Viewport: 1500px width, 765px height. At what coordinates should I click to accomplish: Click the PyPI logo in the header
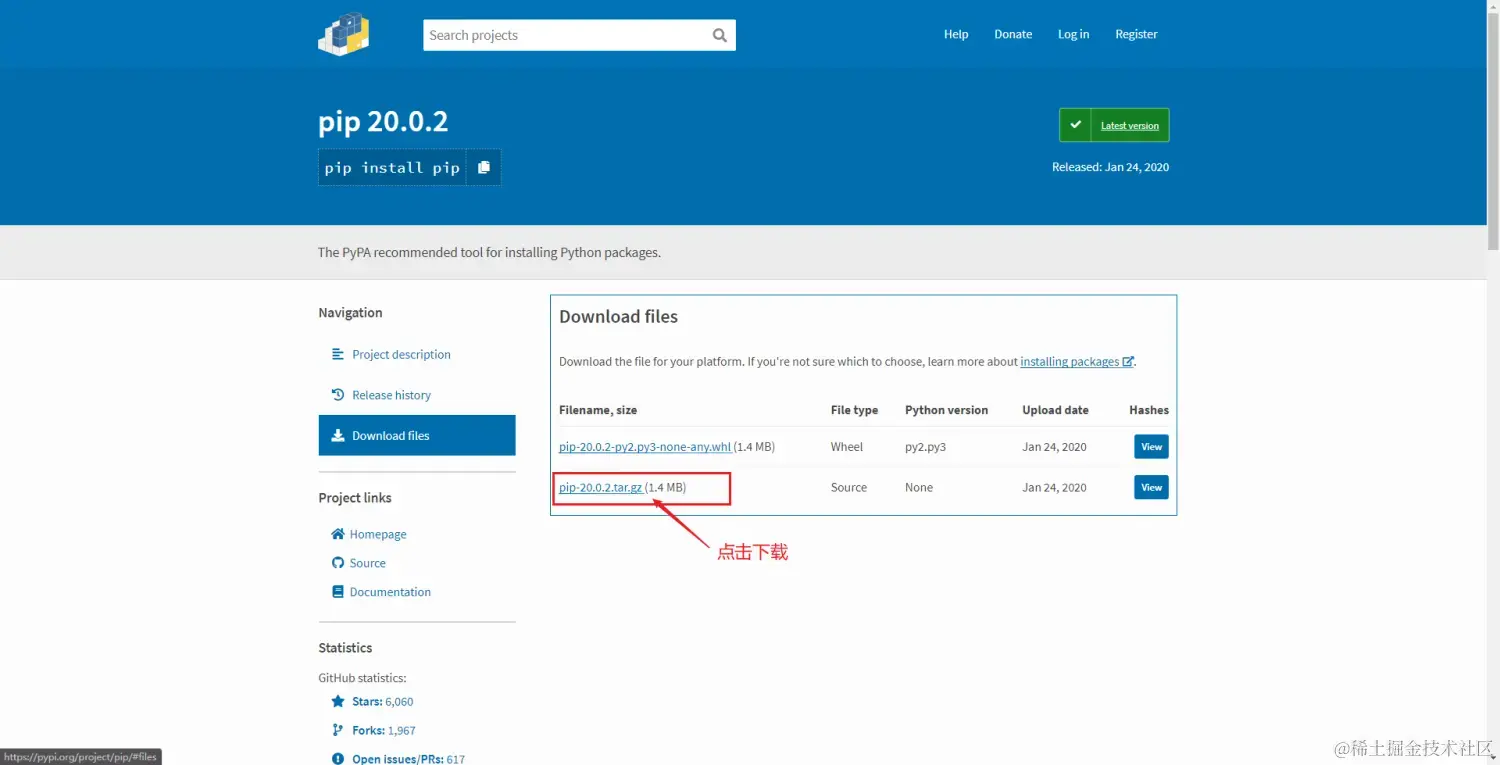point(344,34)
